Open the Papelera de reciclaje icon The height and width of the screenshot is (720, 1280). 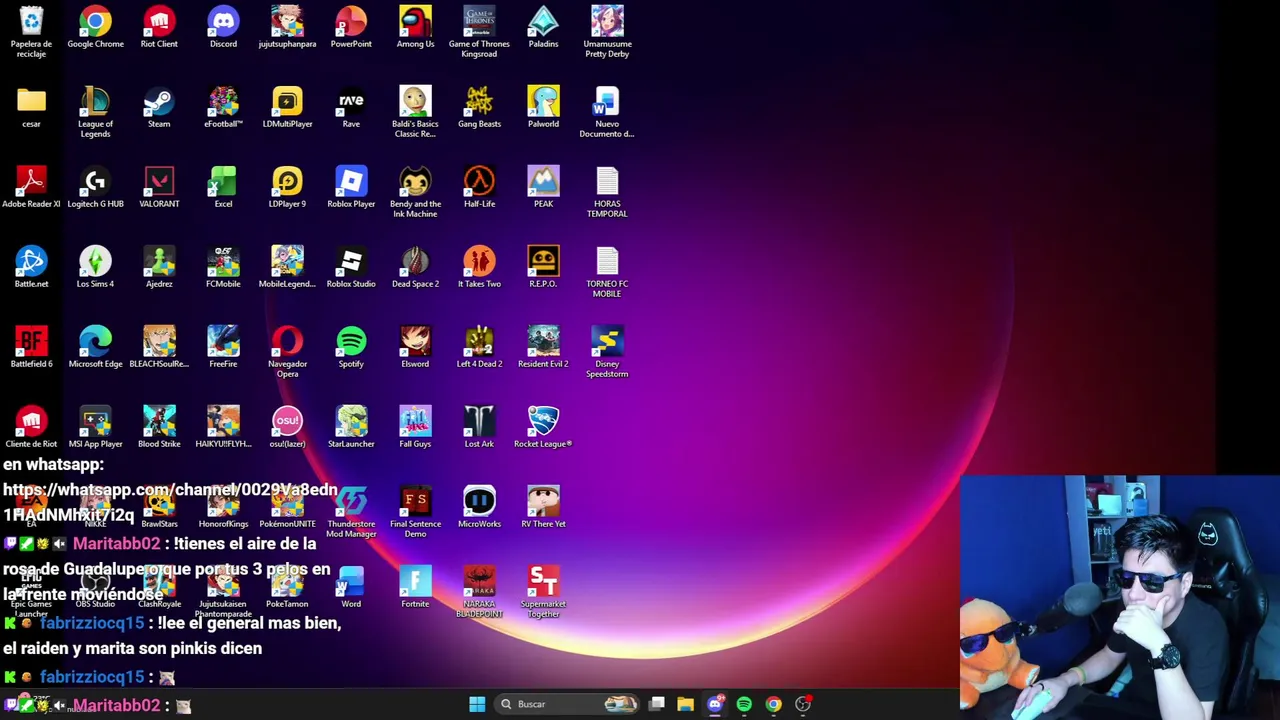(31, 31)
